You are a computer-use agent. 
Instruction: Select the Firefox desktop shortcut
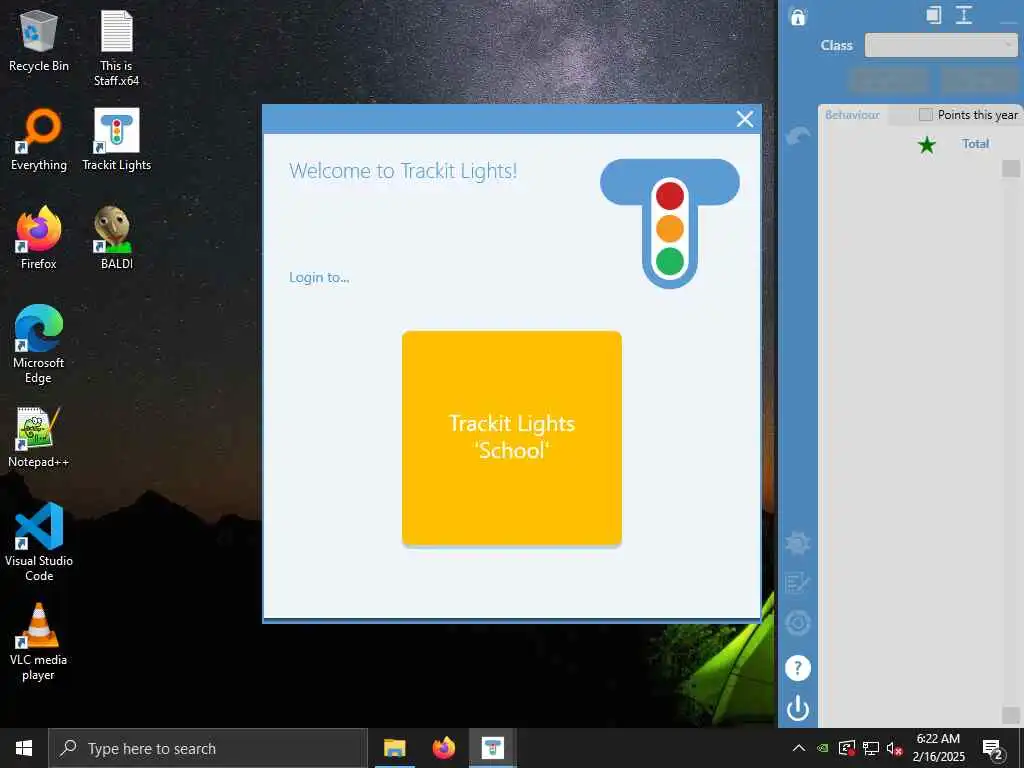pyautogui.click(x=39, y=238)
